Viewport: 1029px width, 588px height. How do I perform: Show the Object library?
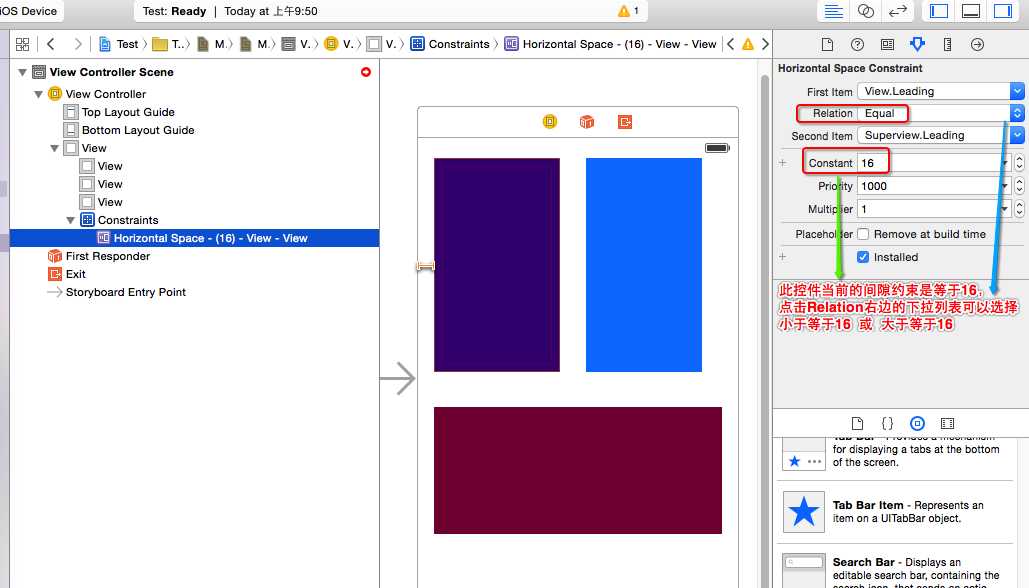coord(917,423)
